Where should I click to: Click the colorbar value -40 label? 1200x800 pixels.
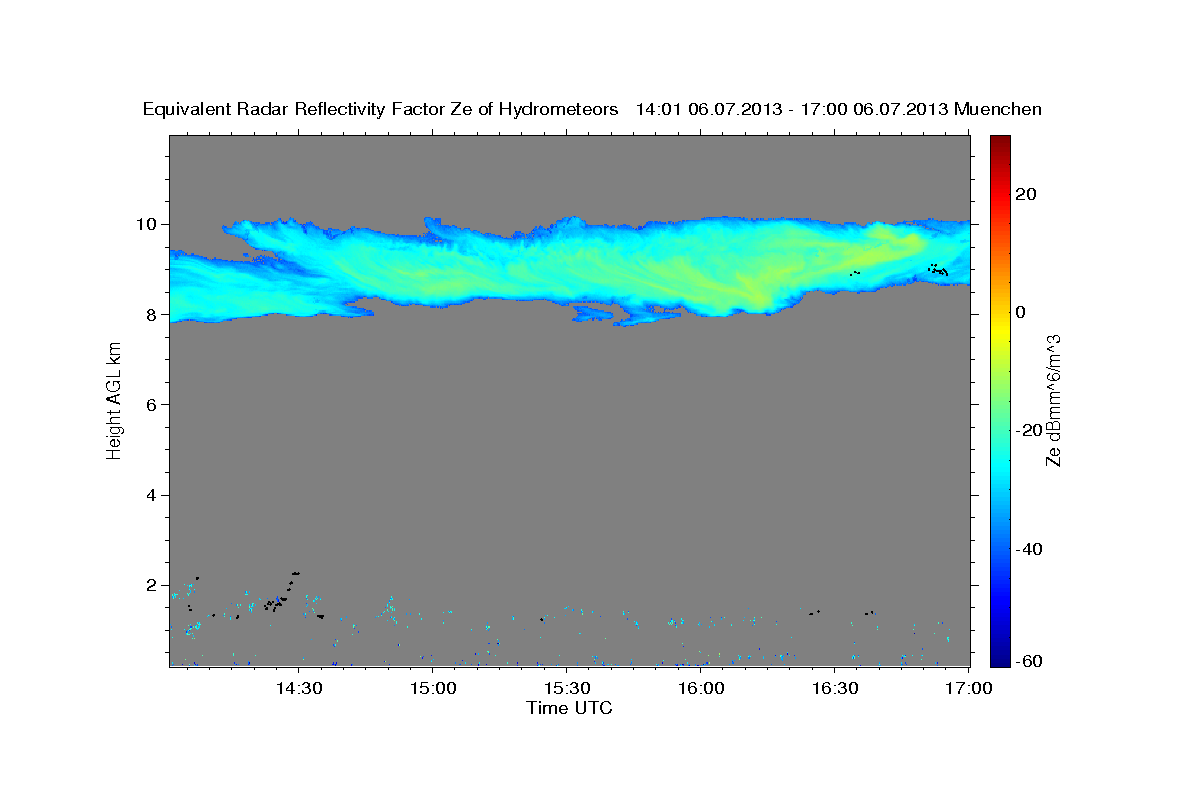[x=1029, y=549]
